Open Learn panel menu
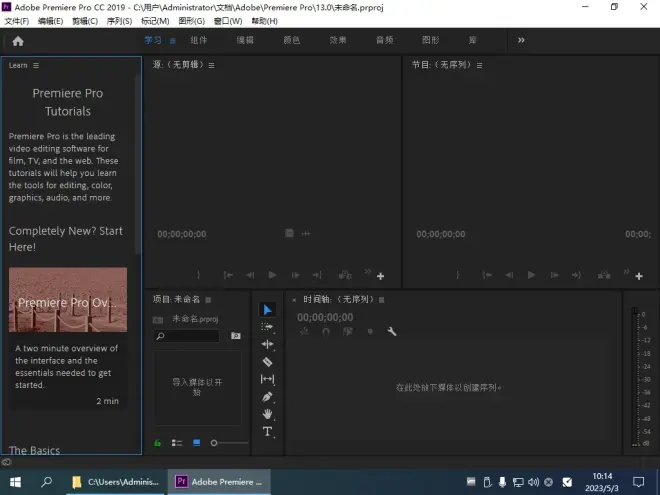The width and height of the screenshot is (660, 495). 36,65
